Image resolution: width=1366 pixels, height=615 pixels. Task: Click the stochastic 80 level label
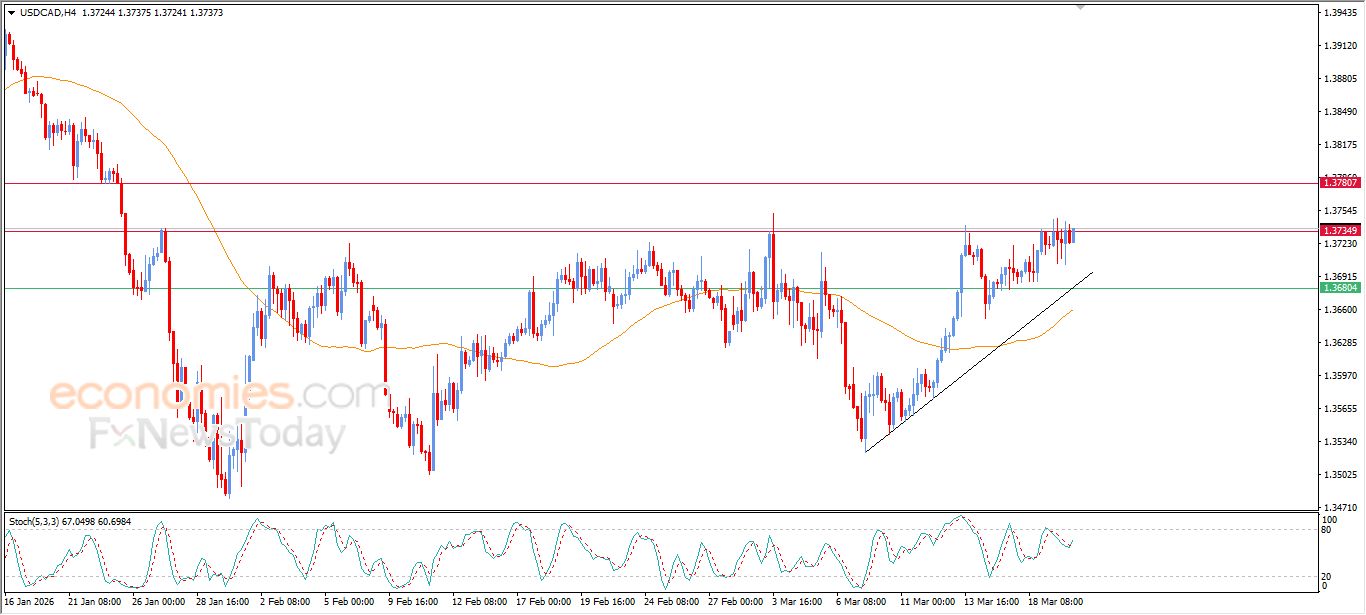1327,530
